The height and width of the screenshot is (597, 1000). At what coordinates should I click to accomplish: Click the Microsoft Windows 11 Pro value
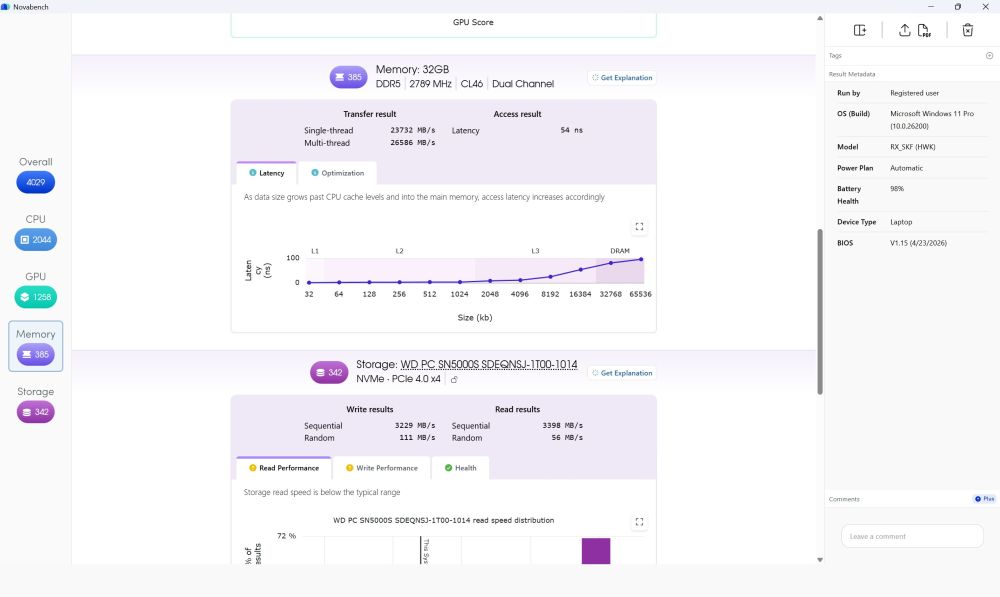932,120
